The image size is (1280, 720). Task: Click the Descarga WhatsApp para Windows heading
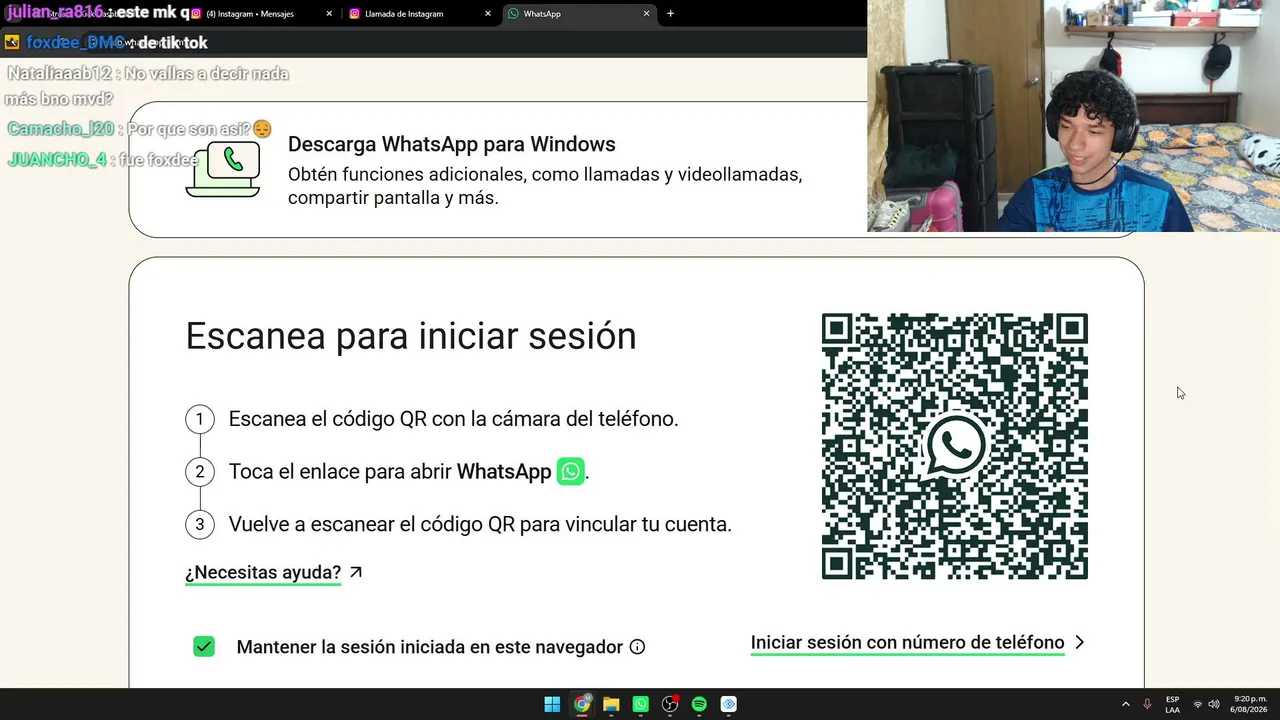point(452,144)
